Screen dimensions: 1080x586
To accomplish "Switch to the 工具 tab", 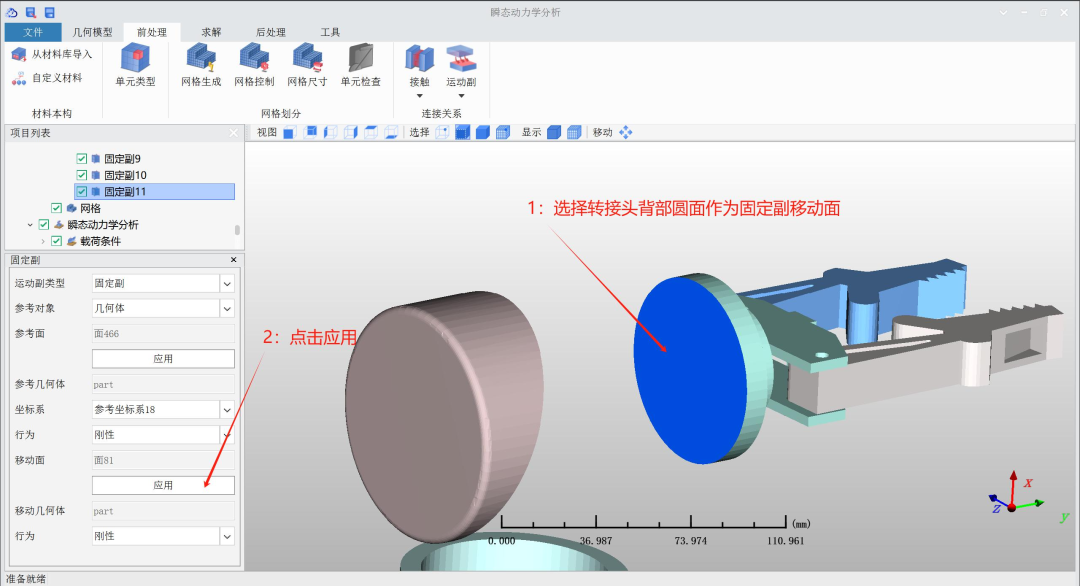I will [331, 32].
